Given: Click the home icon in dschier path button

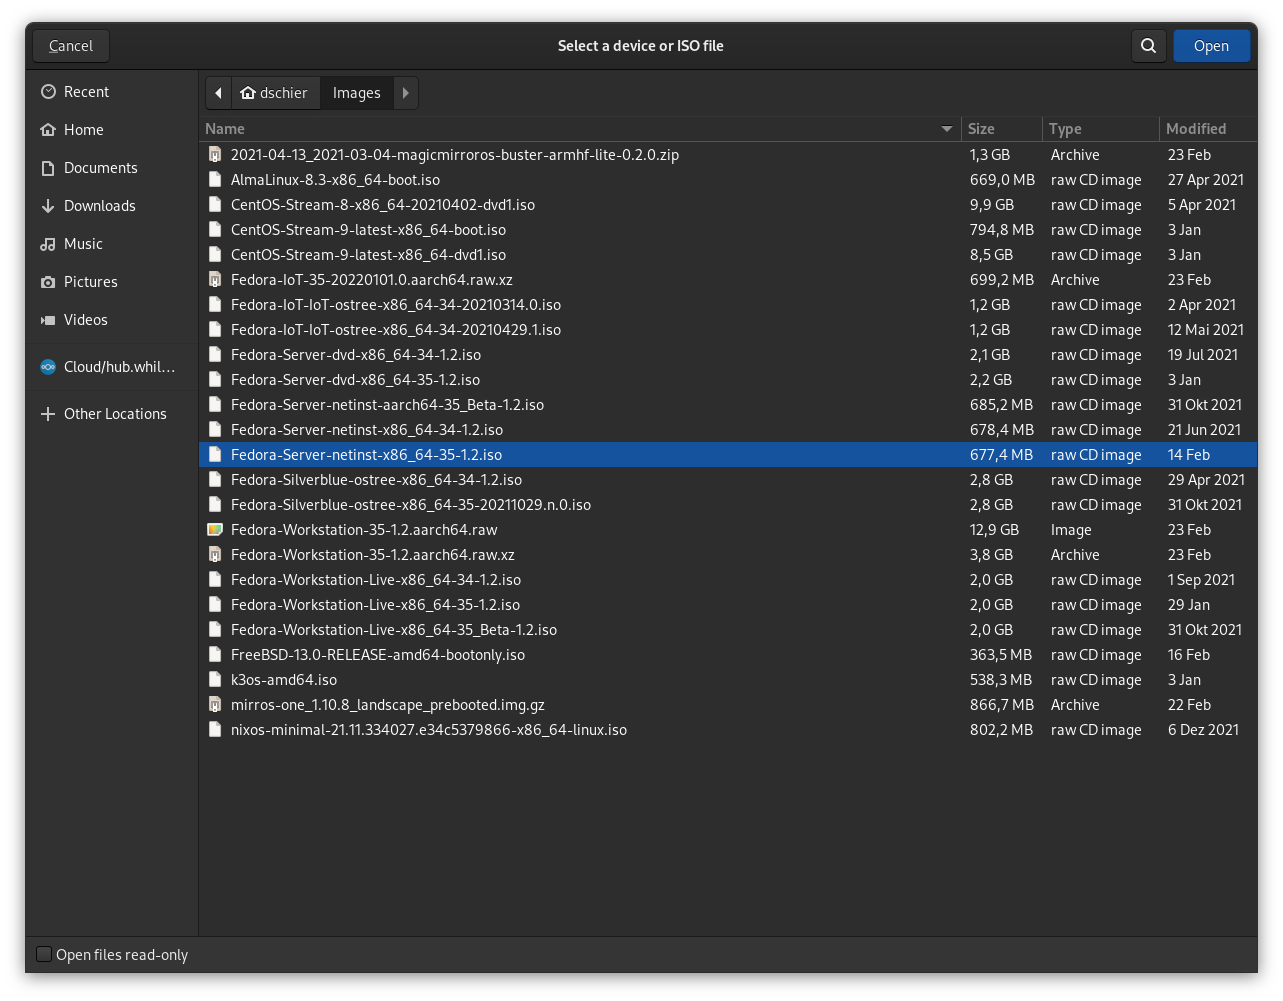Looking at the screenshot, I should point(248,93).
